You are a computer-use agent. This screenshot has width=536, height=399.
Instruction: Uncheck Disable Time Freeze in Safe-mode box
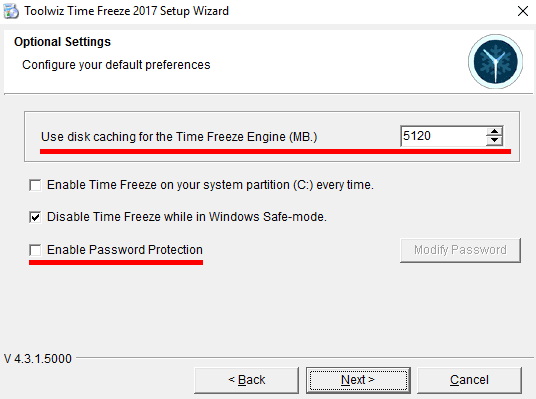coord(35,217)
